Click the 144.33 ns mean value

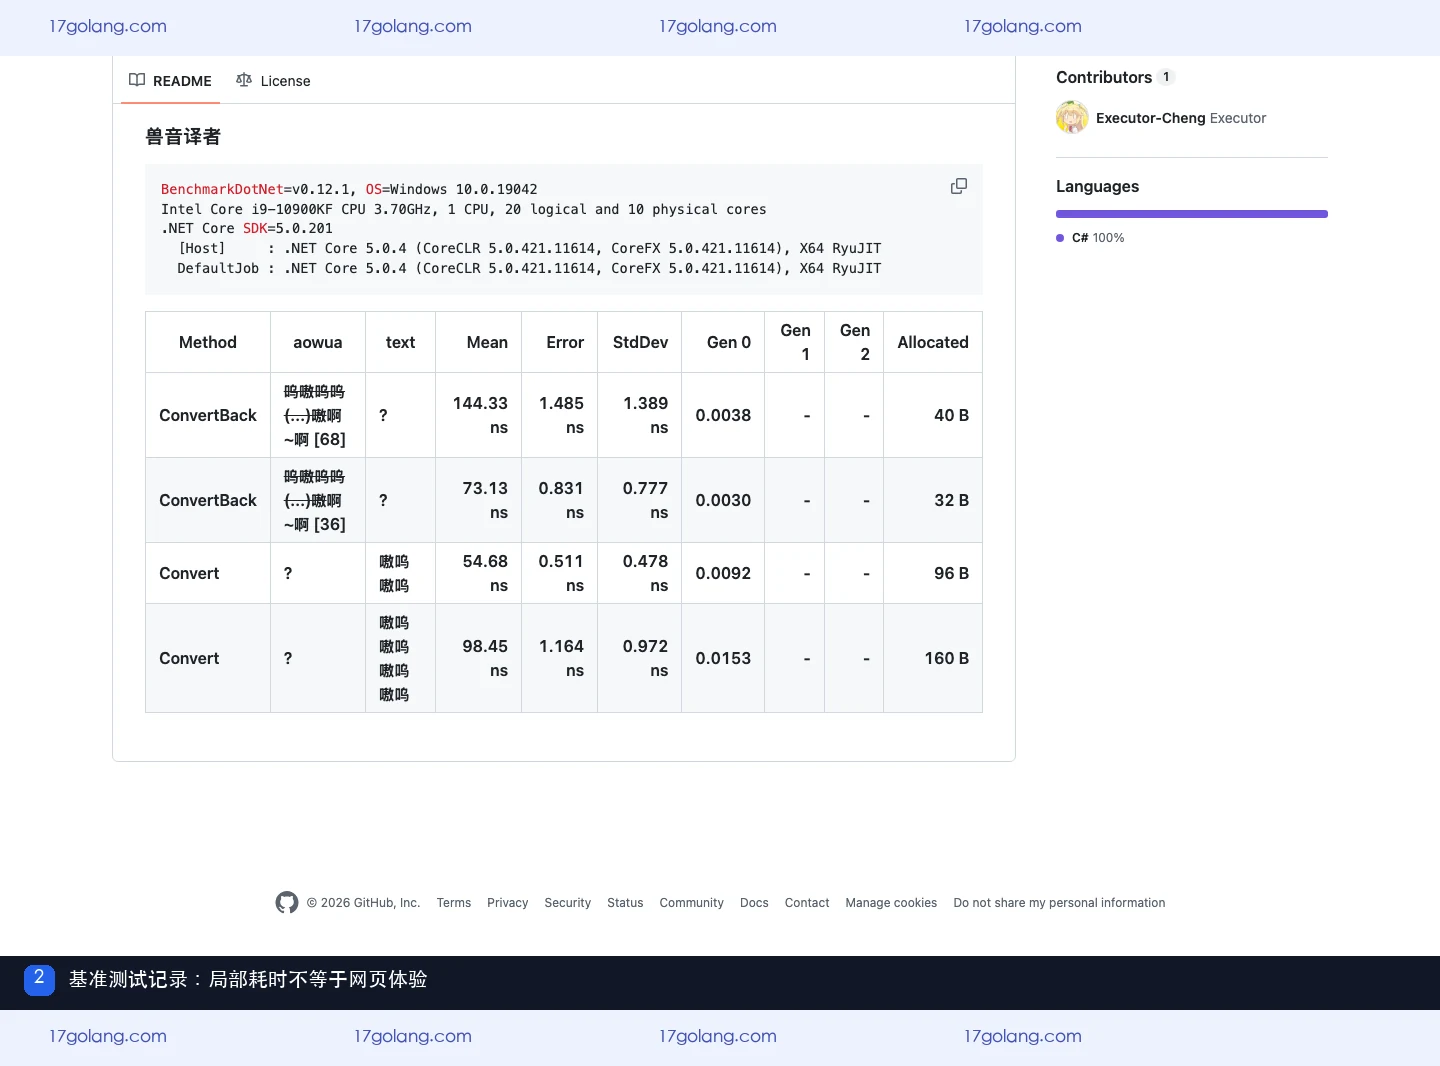[480, 415]
